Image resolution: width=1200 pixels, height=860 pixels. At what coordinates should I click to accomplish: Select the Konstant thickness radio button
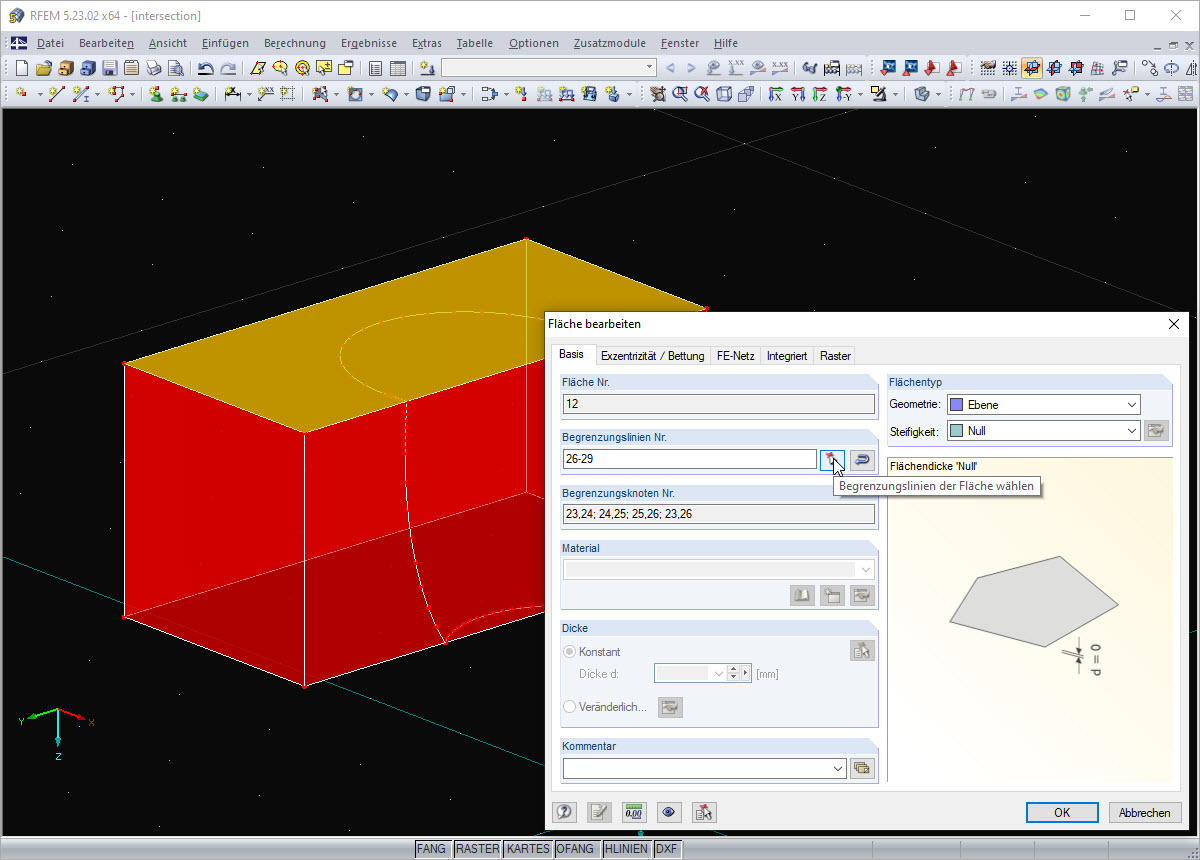[x=570, y=652]
